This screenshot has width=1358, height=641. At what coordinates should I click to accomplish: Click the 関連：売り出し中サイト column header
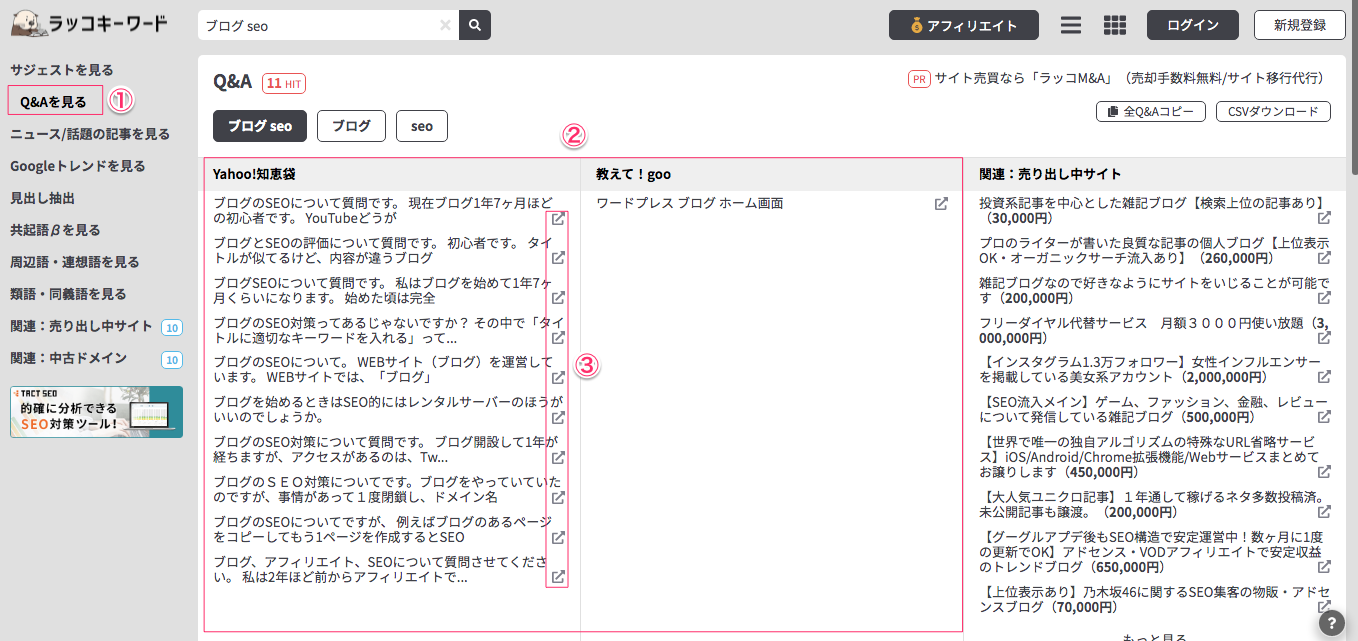click(1050, 174)
